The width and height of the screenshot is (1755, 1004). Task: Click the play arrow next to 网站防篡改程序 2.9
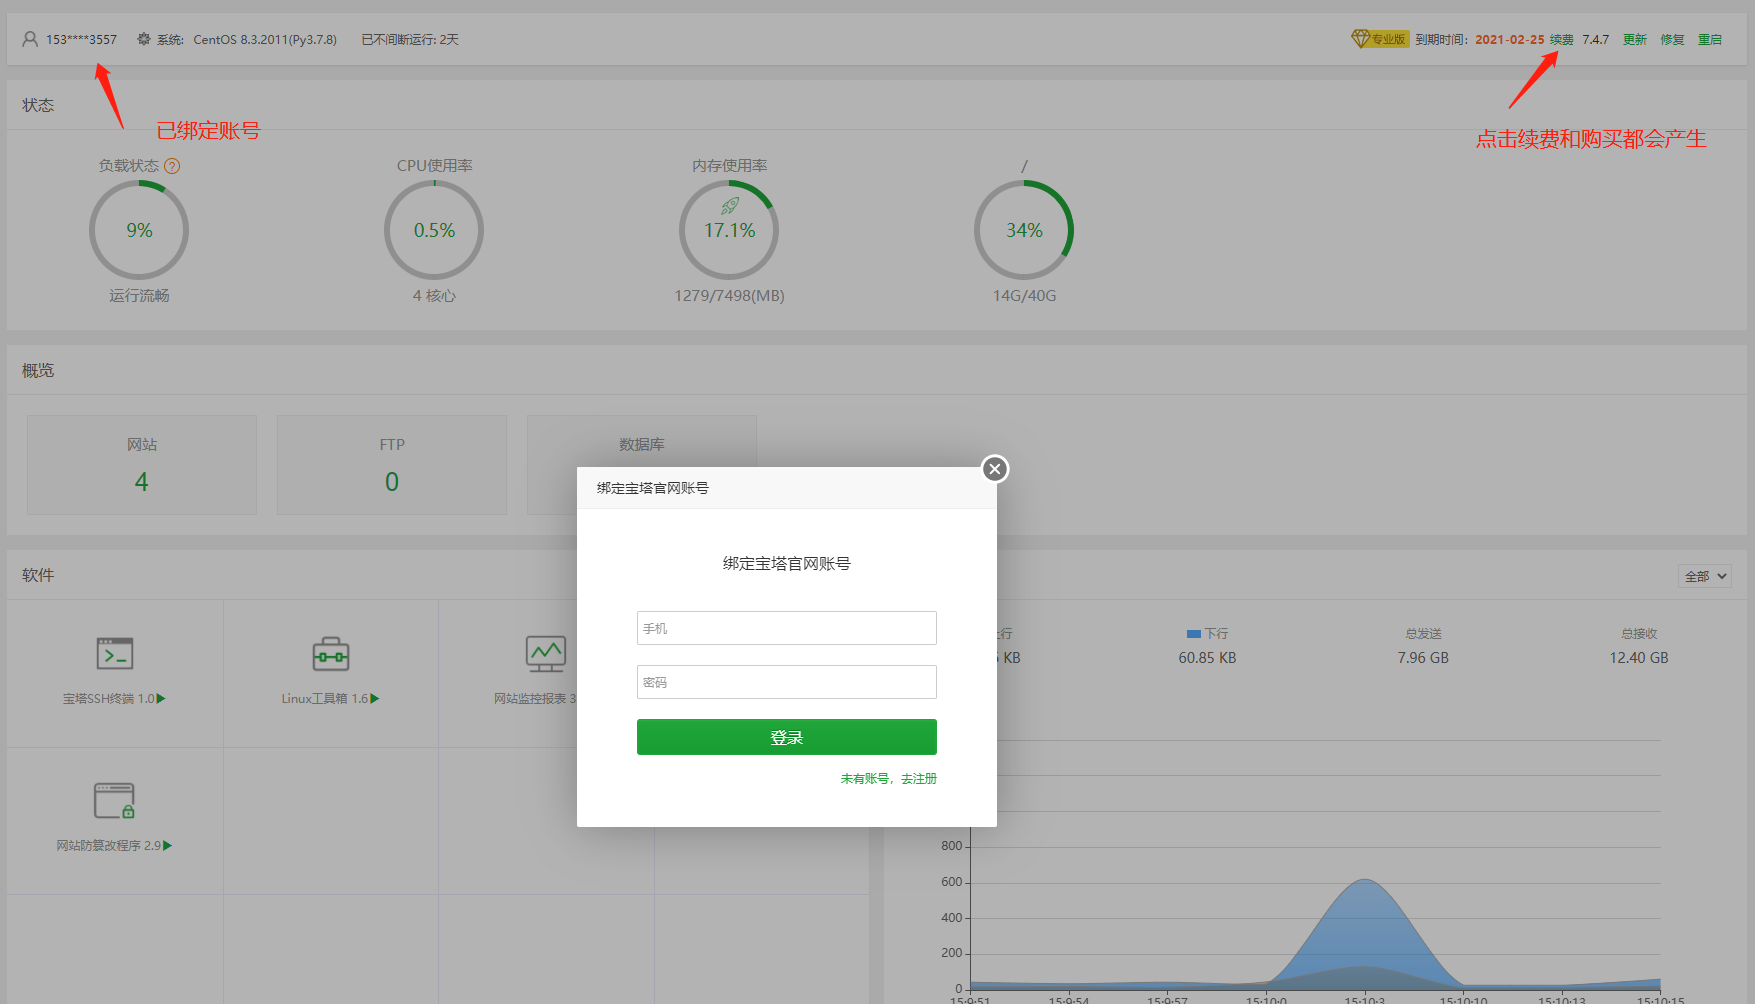tap(168, 846)
